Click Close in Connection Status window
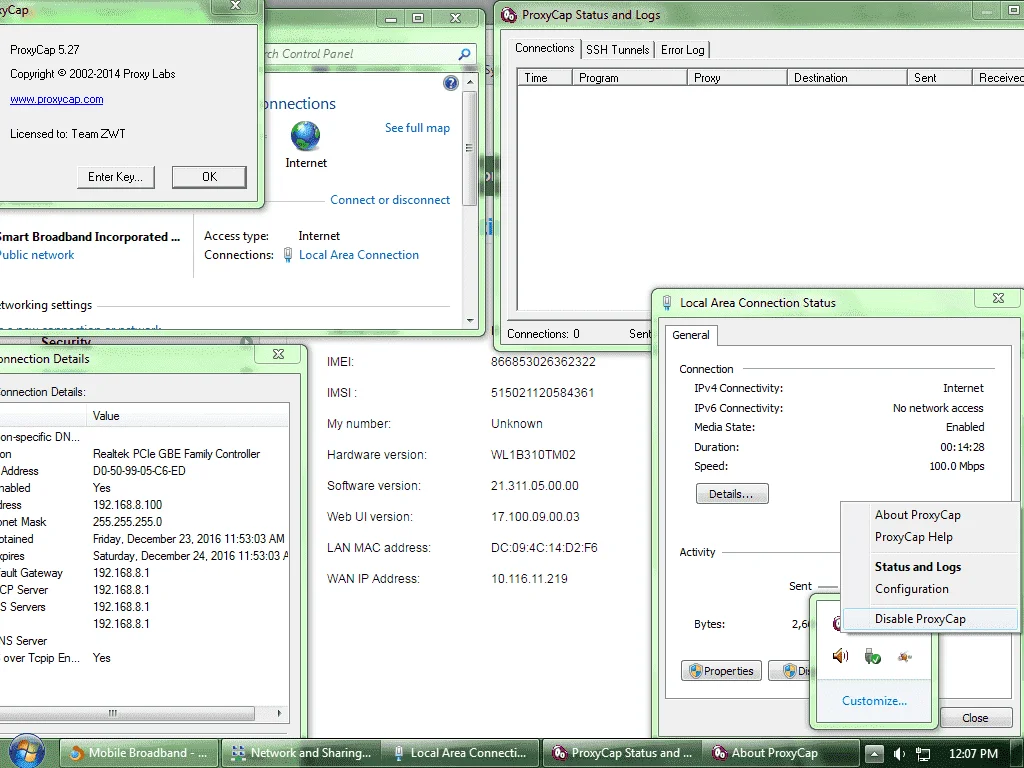The image size is (1024, 768). (974, 718)
